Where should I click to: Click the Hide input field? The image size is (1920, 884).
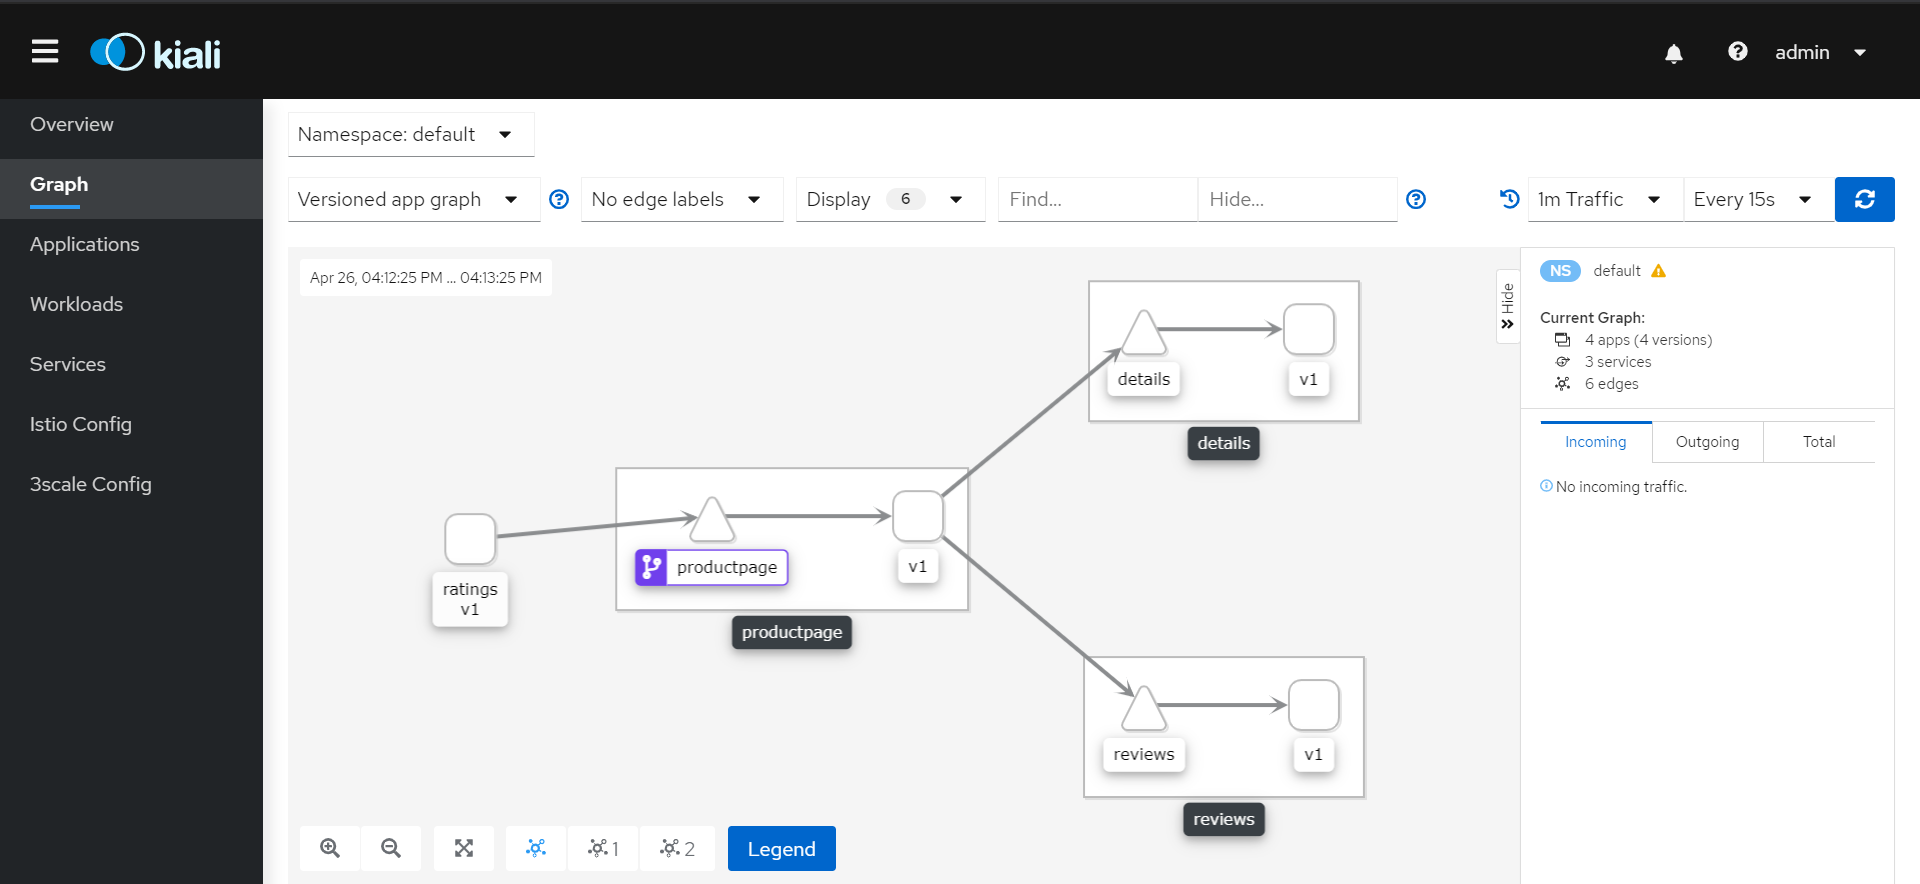pos(1297,199)
